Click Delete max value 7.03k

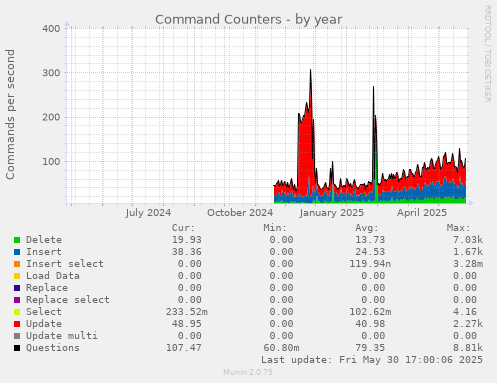(468, 240)
